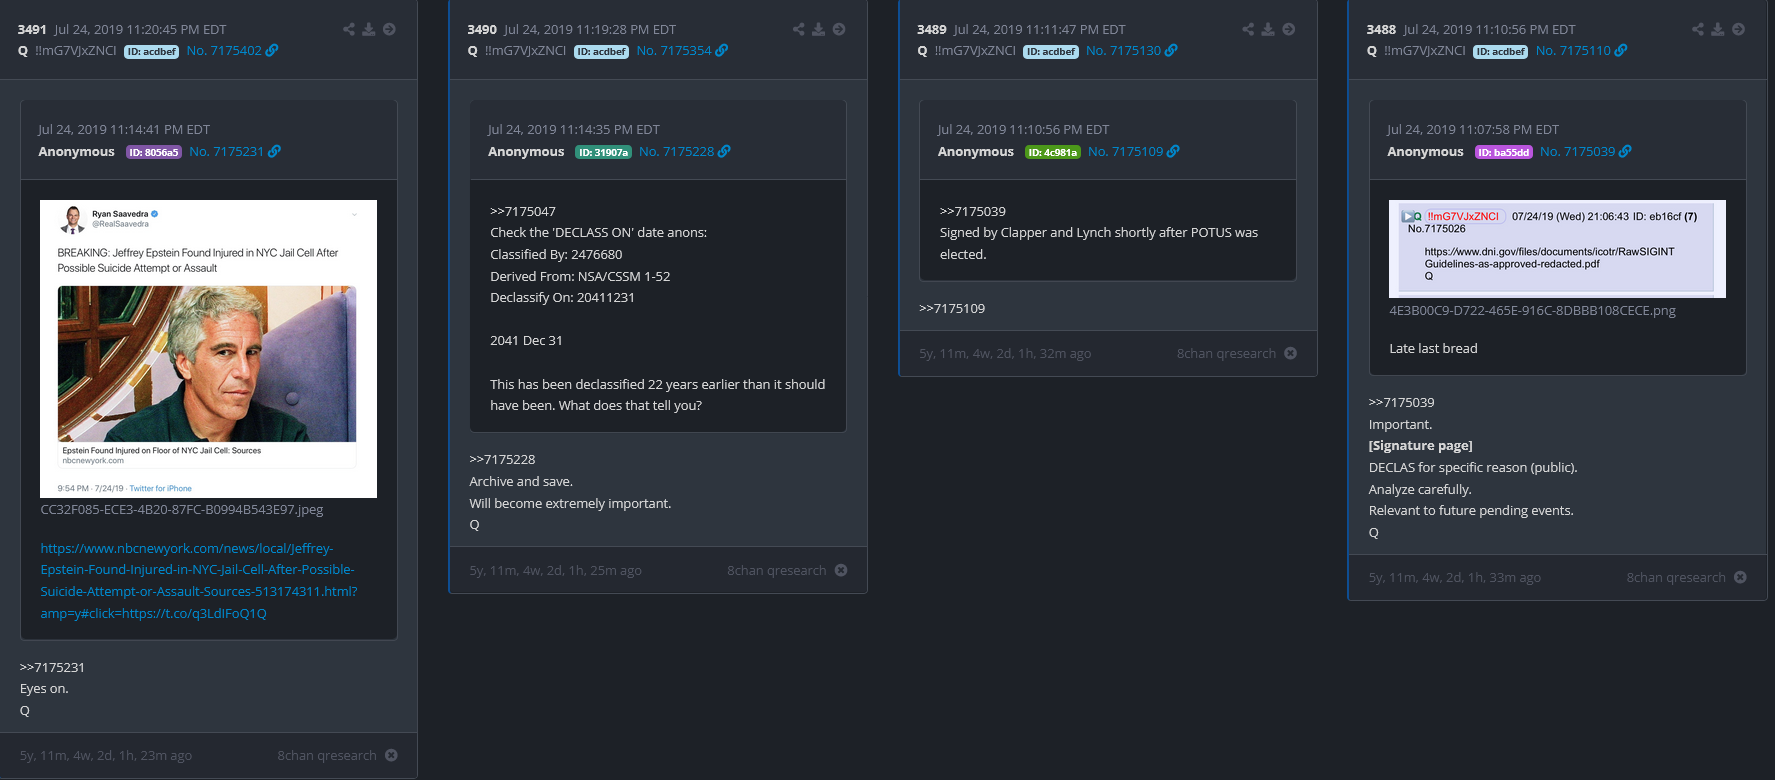Click ID badge ba55dd

click(1503, 152)
